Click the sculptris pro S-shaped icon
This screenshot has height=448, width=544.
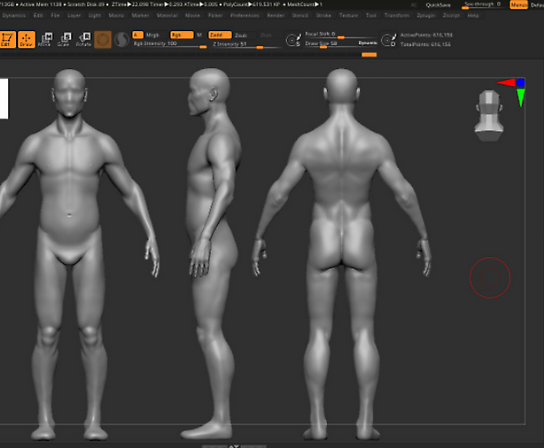tap(122, 40)
